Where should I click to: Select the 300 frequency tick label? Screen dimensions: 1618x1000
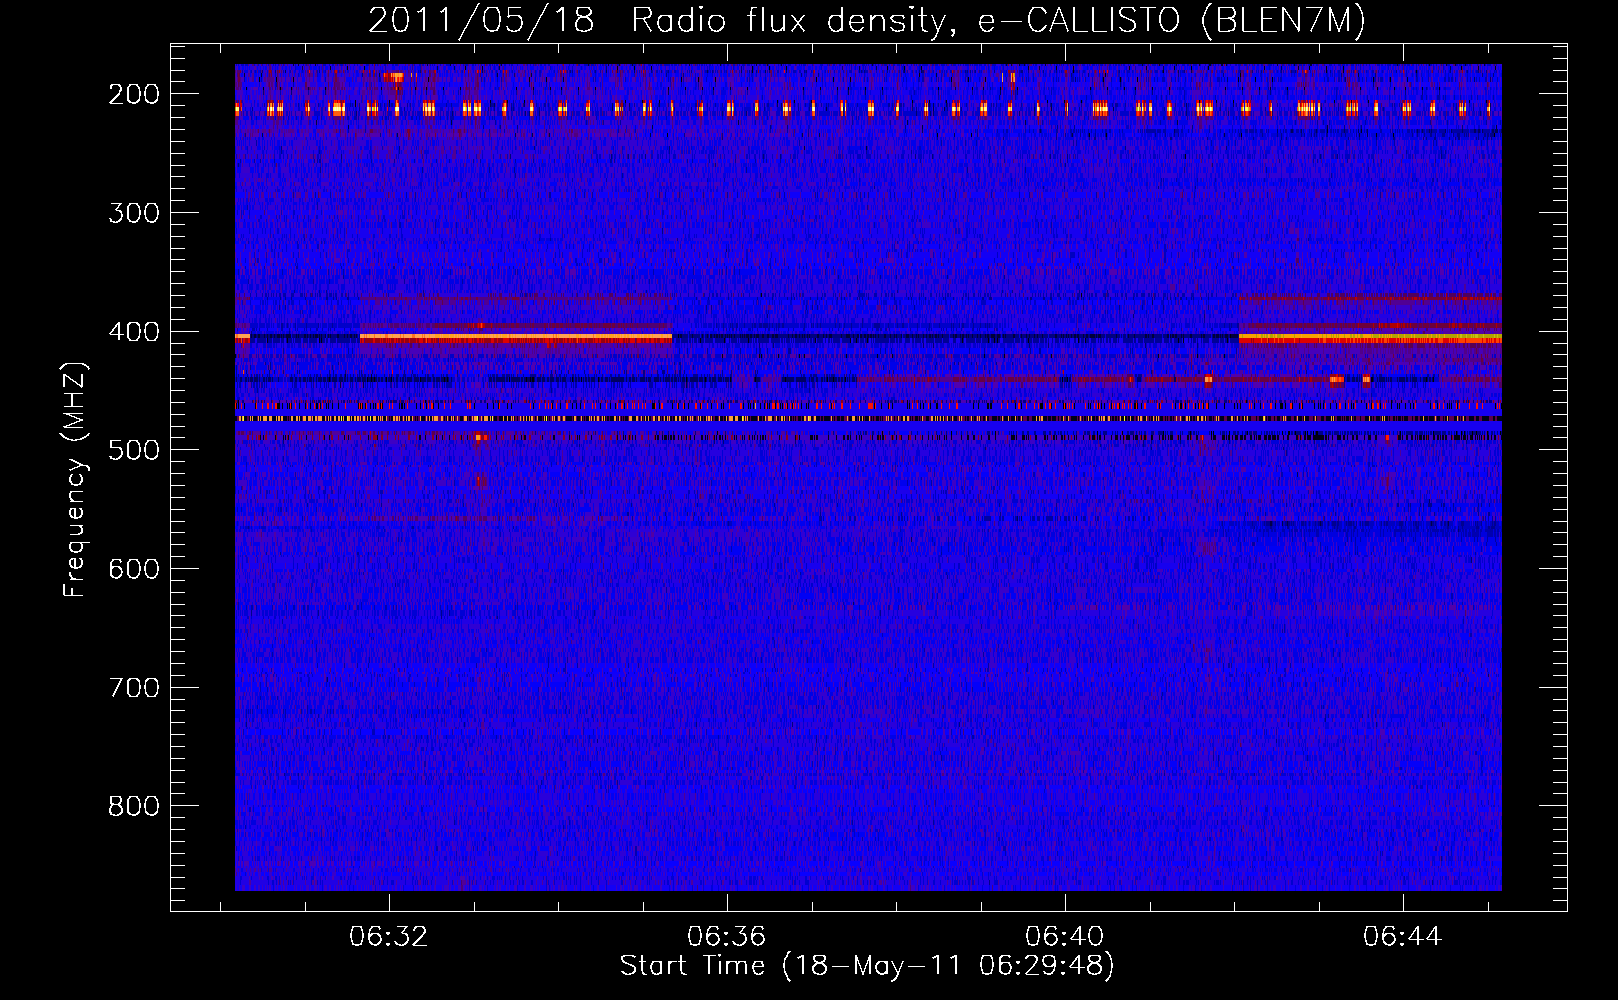(134, 213)
